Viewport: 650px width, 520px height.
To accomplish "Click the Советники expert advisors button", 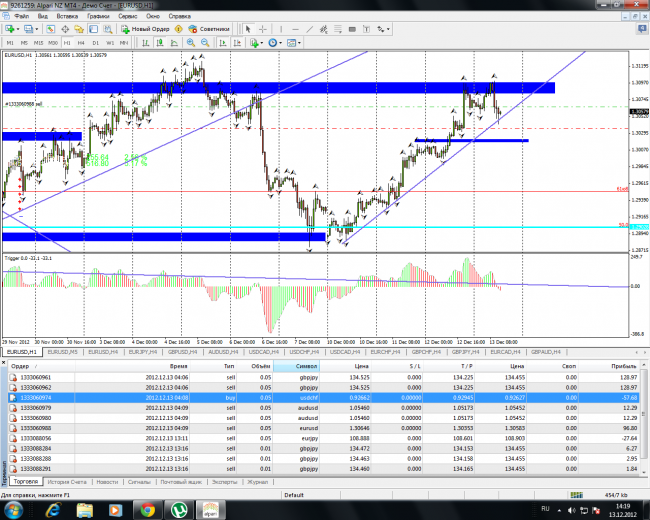I will (209, 30).
